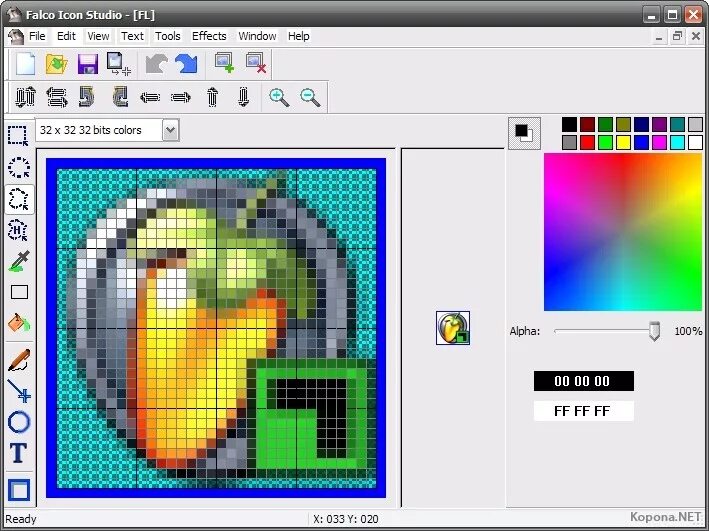Shift image up
Viewport: 709px width, 531px height.
pos(212,96)
